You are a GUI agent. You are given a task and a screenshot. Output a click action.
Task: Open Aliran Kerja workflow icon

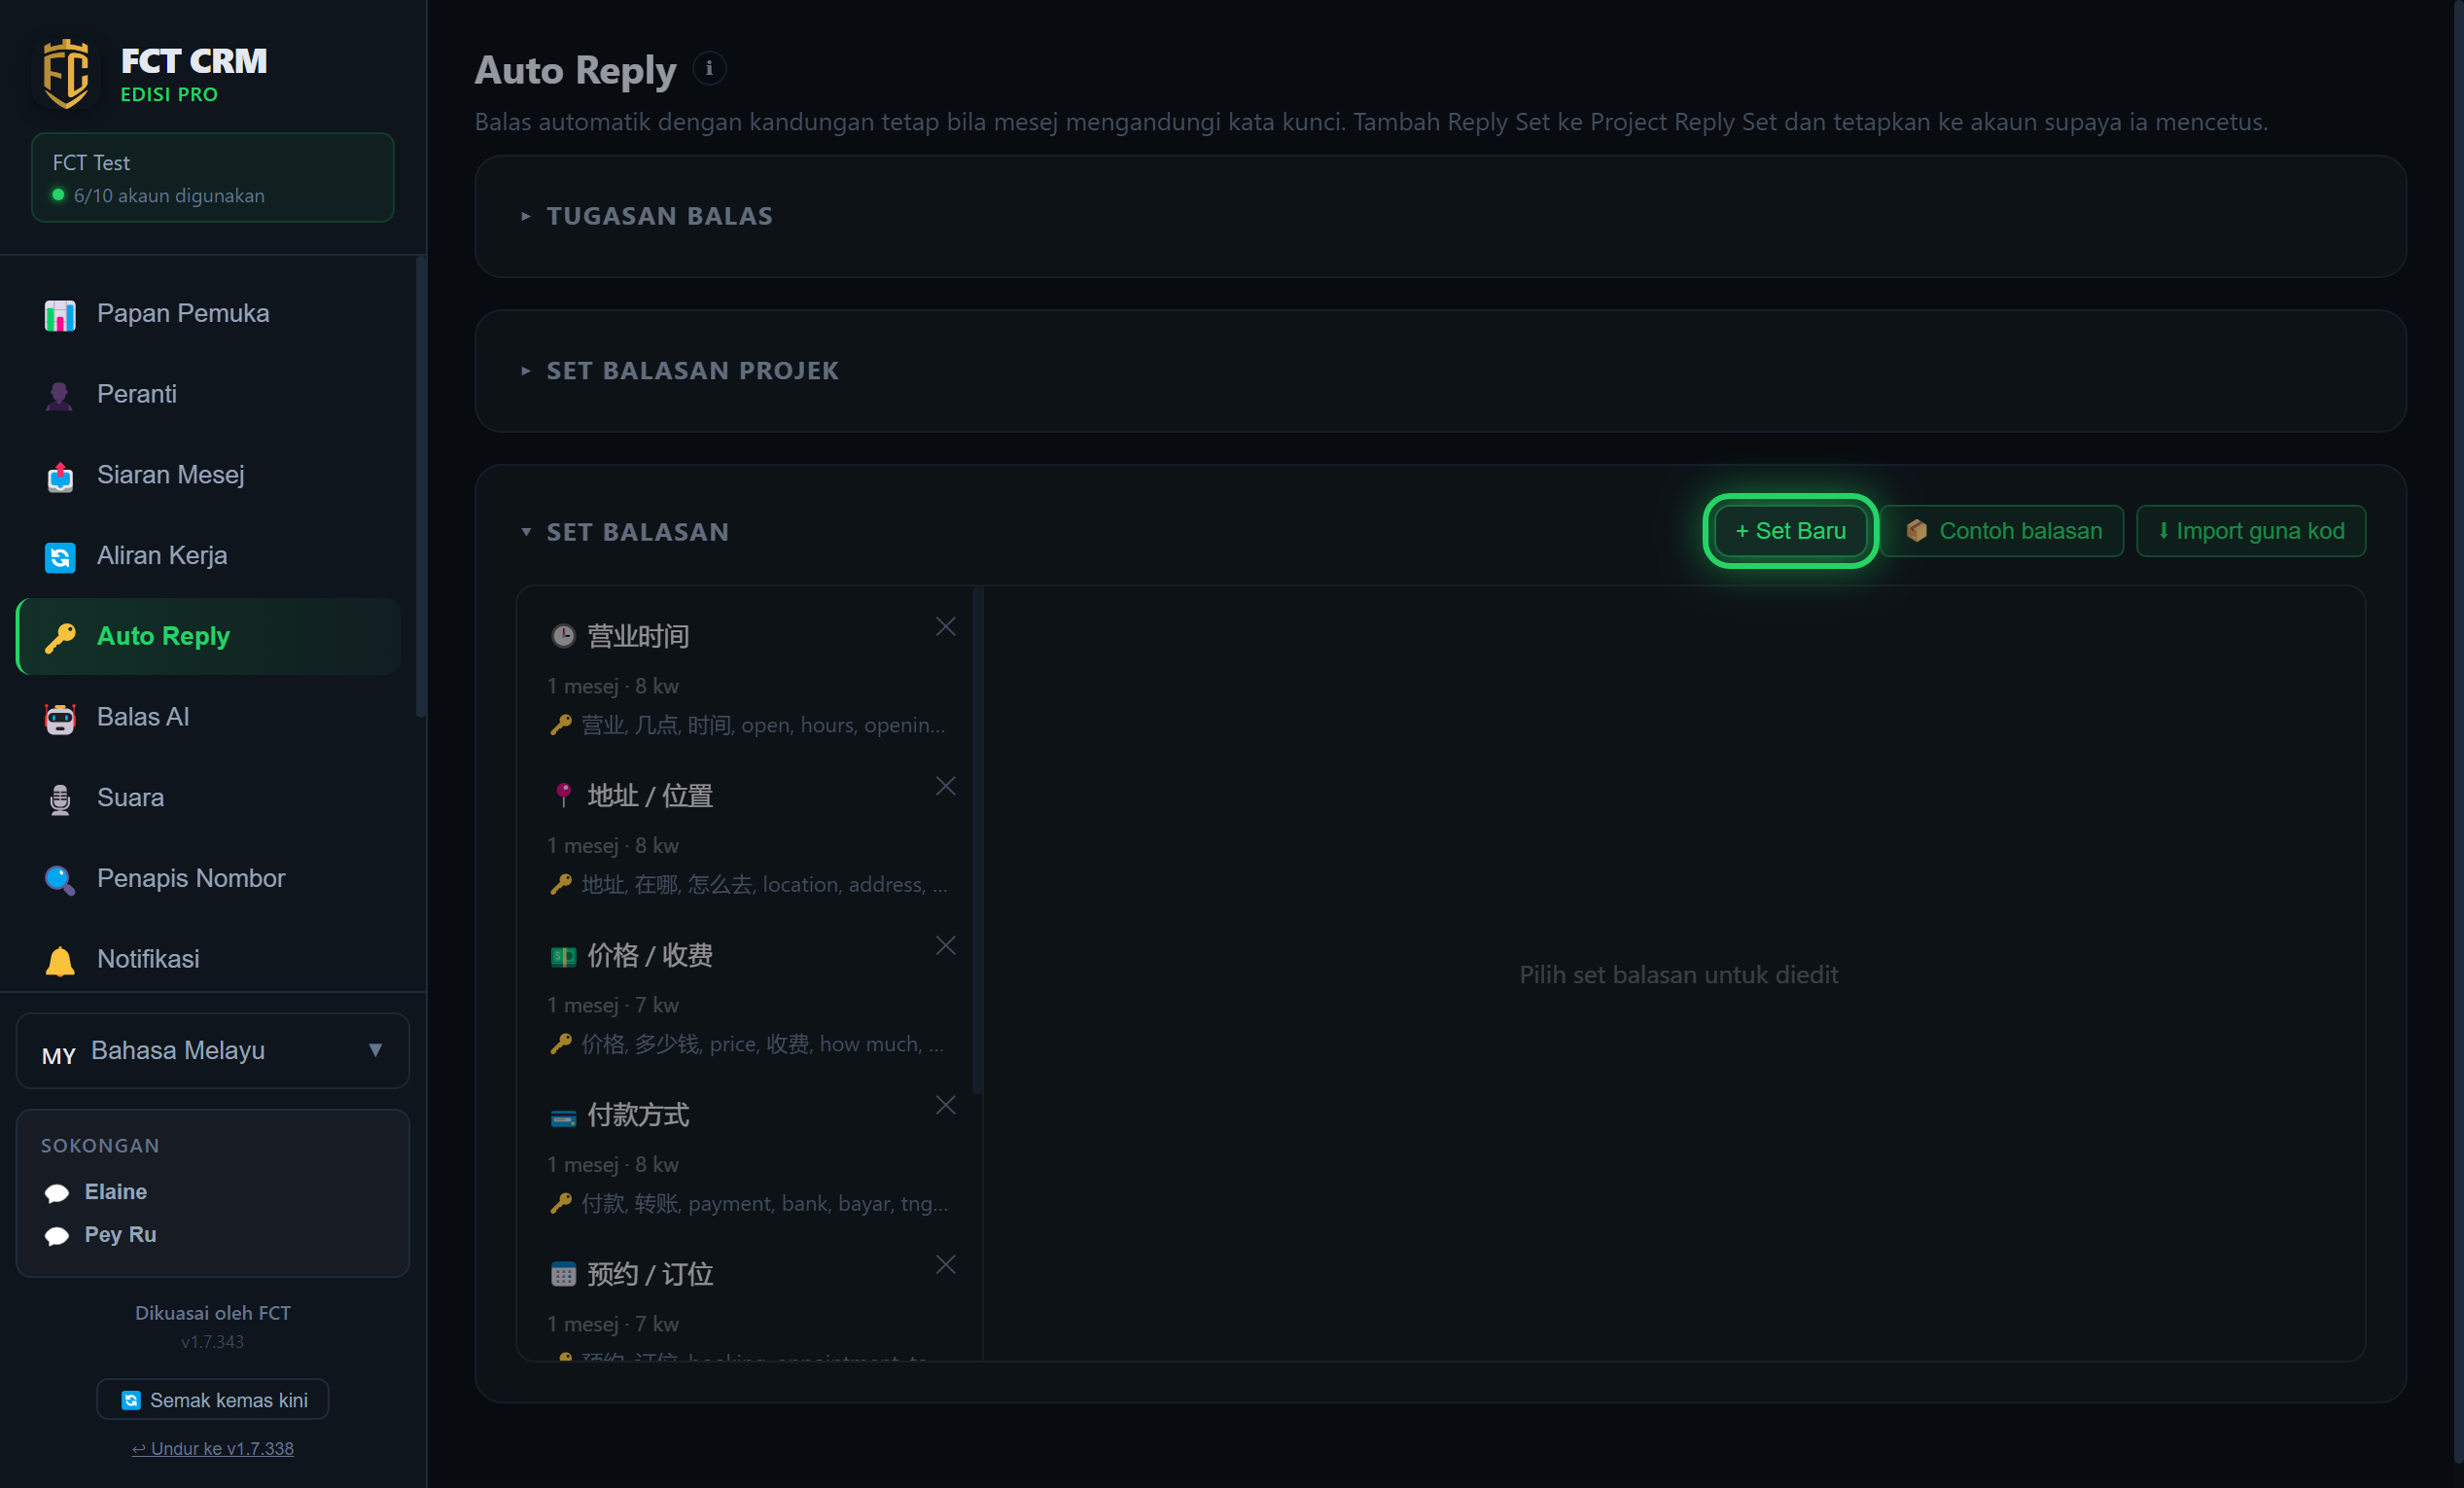point(60,557)
